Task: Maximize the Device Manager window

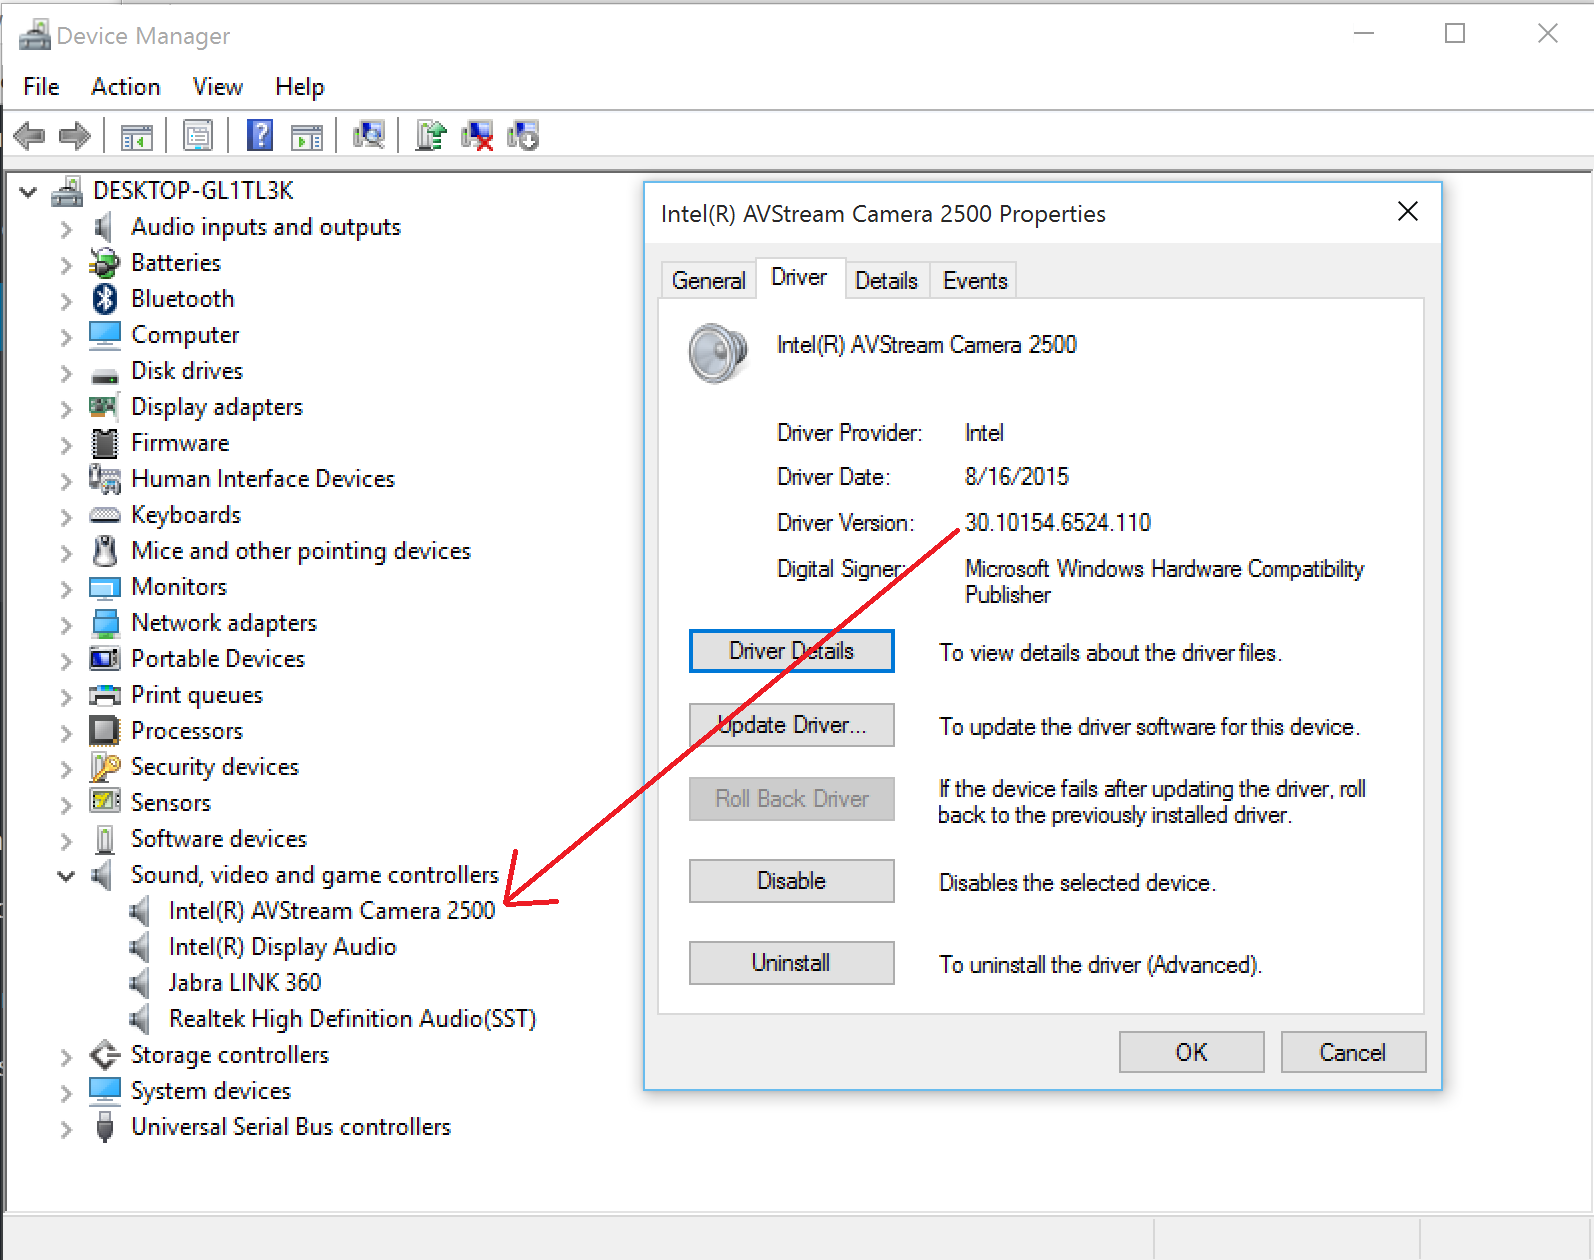Action: tap(1455, 34)
